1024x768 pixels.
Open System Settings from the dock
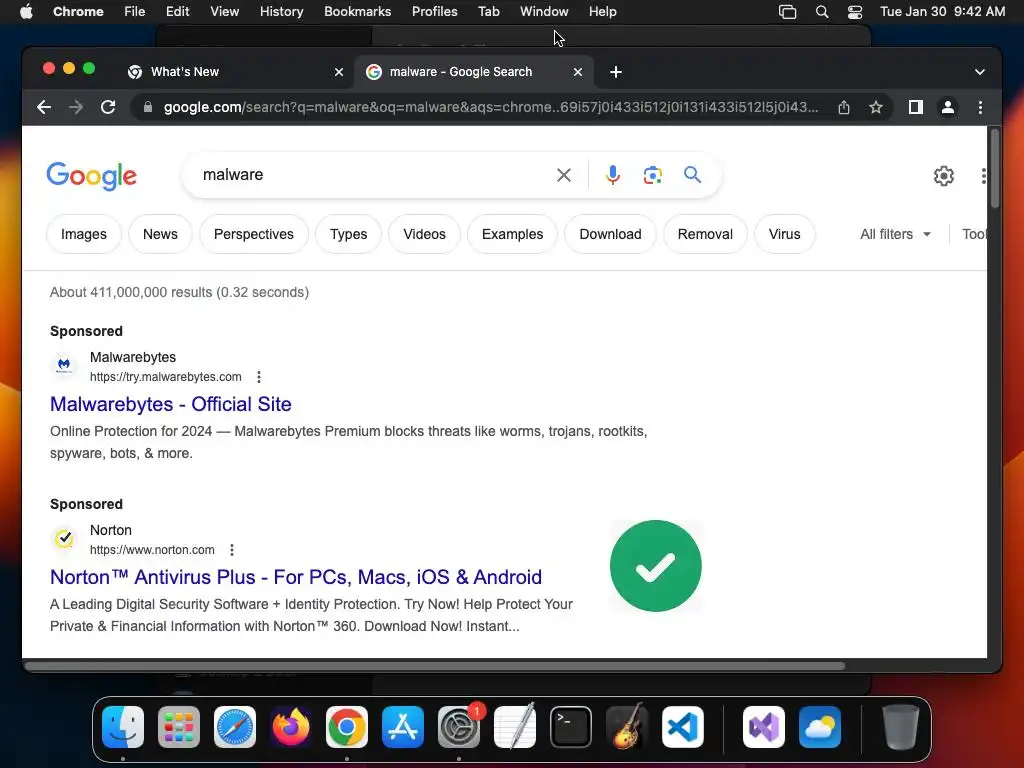point(459,727)
